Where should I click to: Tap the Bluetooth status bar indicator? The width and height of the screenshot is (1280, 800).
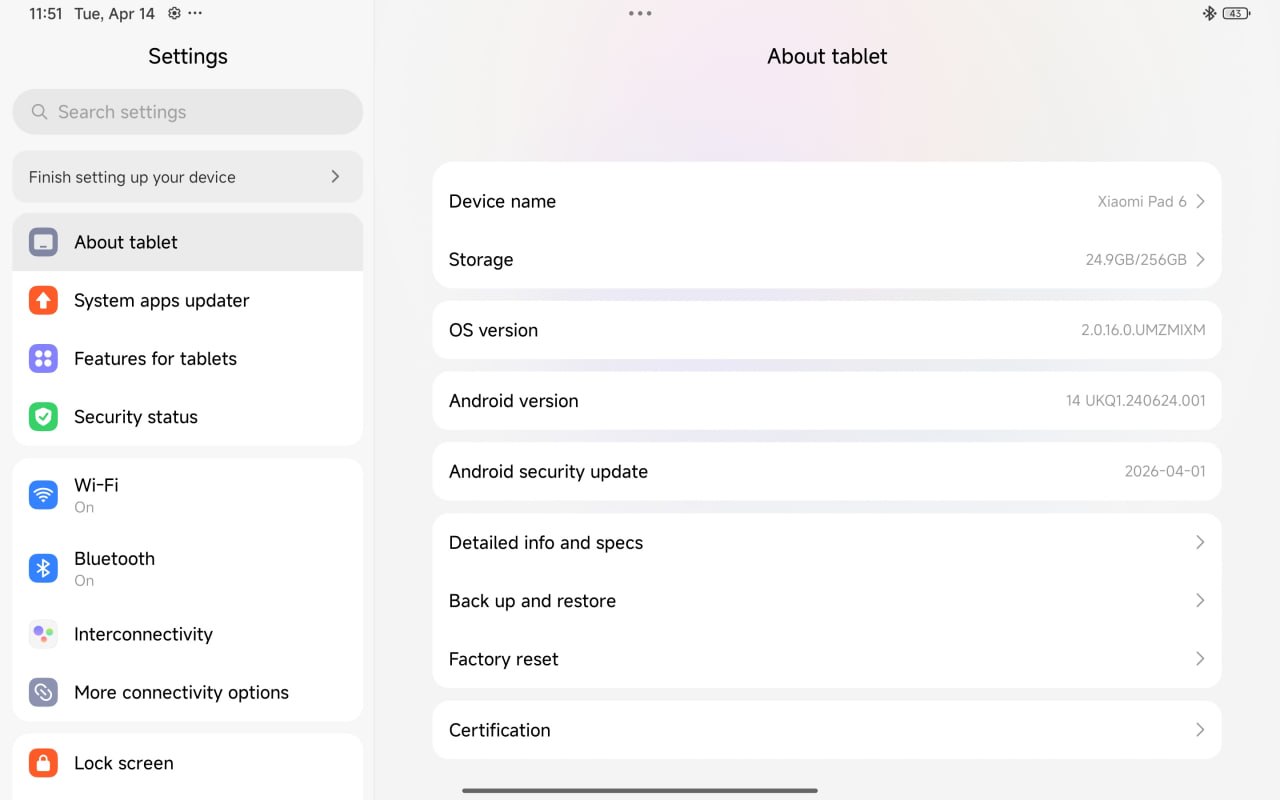[1209, 13]
